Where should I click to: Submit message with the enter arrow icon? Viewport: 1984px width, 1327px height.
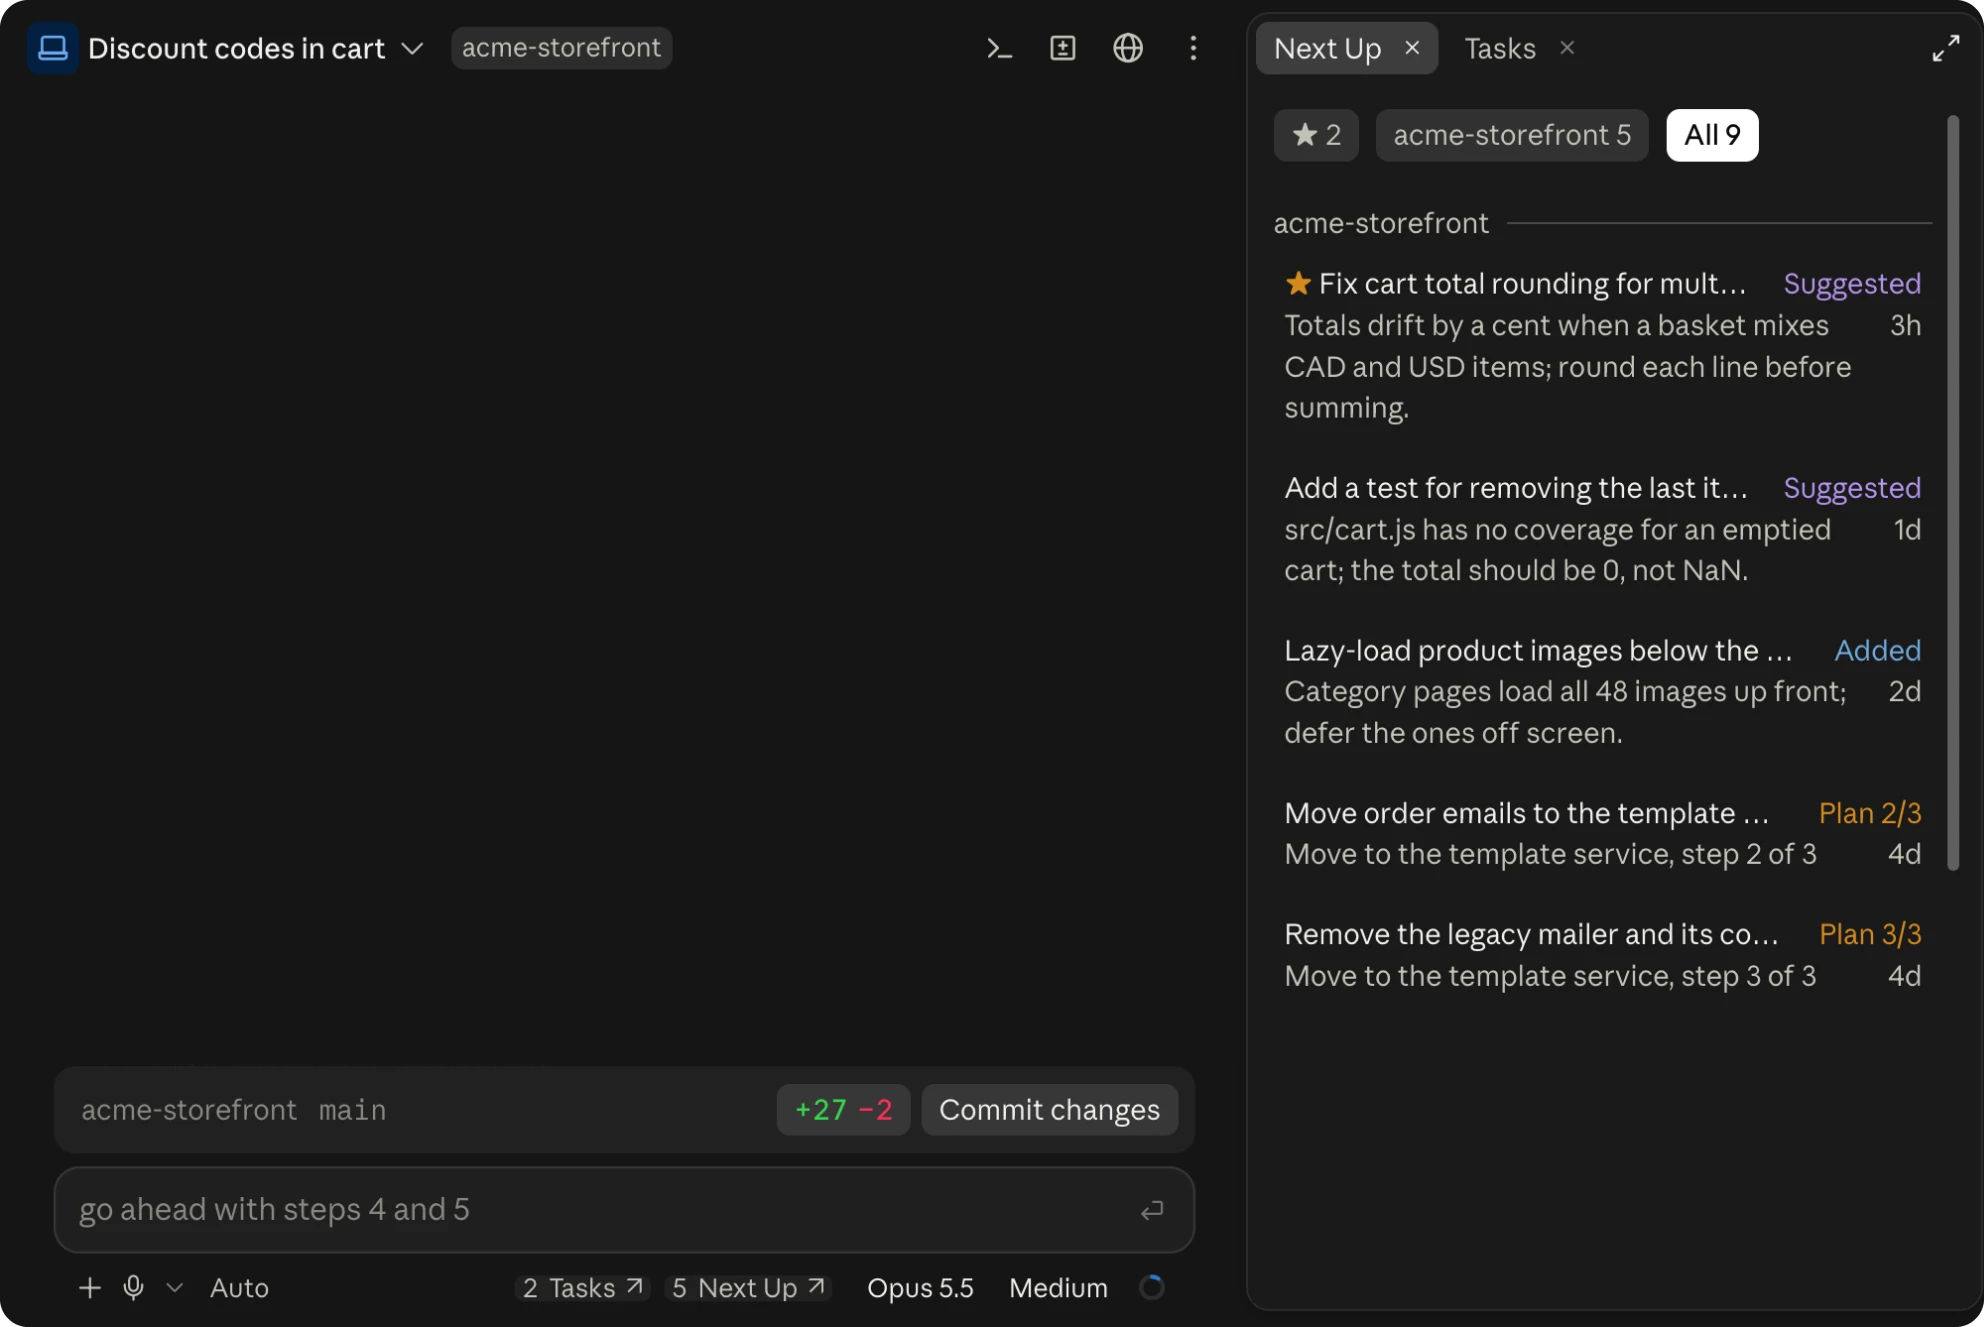coord(1152,1210)
